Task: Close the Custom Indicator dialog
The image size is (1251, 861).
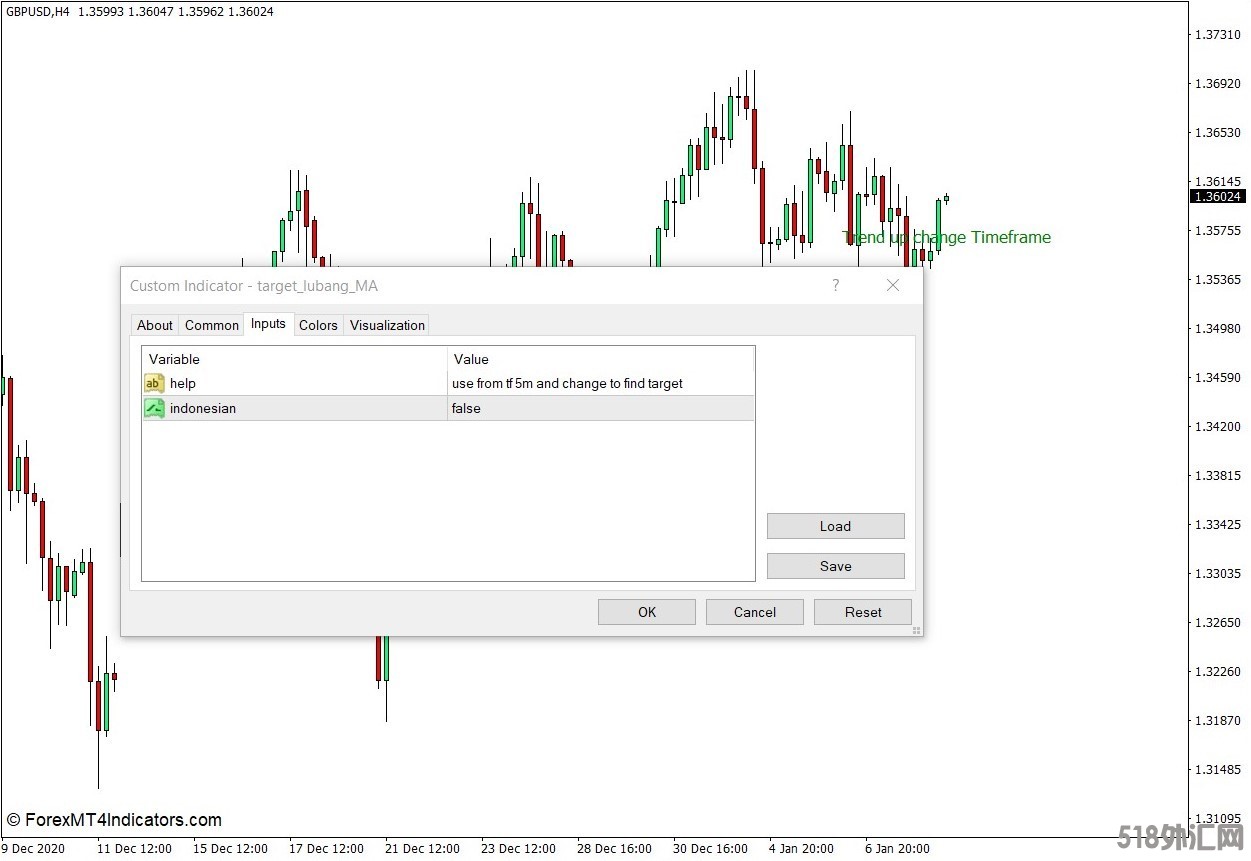Action: coord(893,286)
